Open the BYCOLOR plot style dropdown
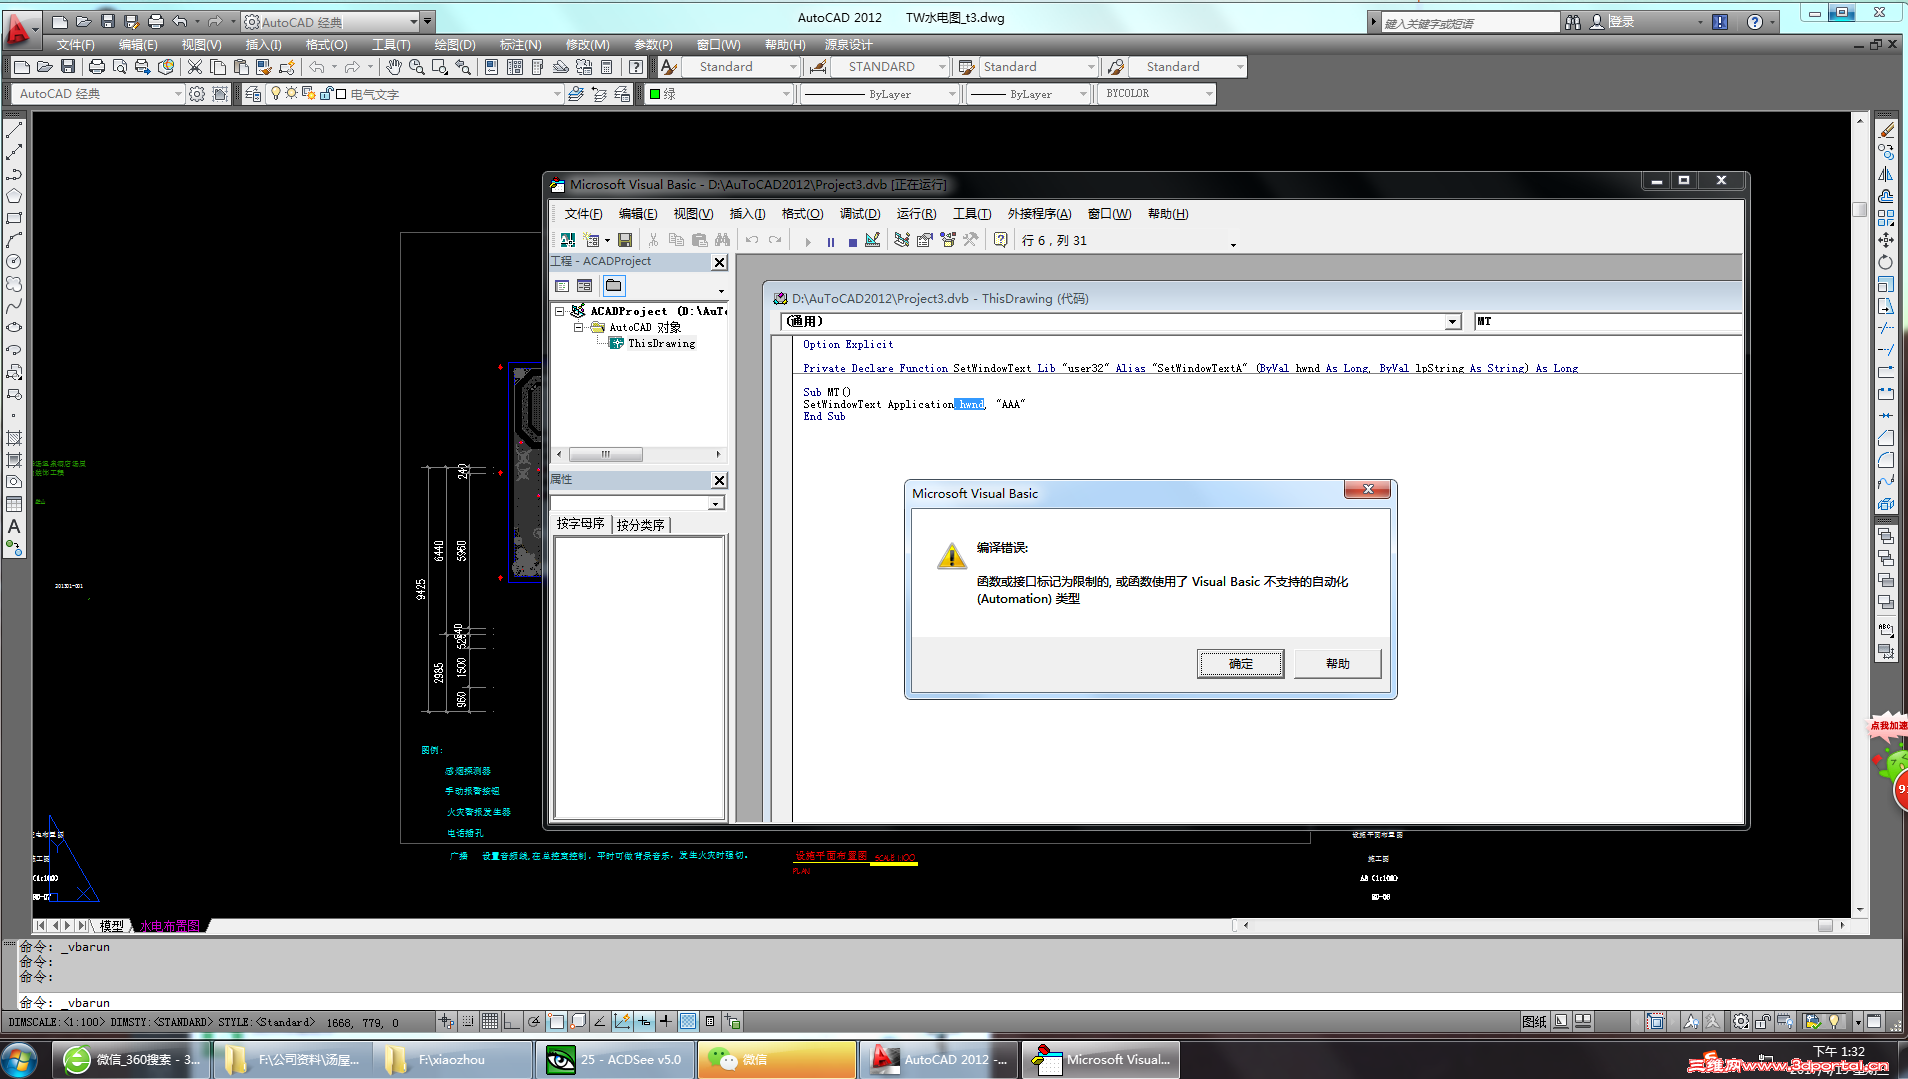Viewport: 1908px width, 1079px height. tap(1156, 94)
